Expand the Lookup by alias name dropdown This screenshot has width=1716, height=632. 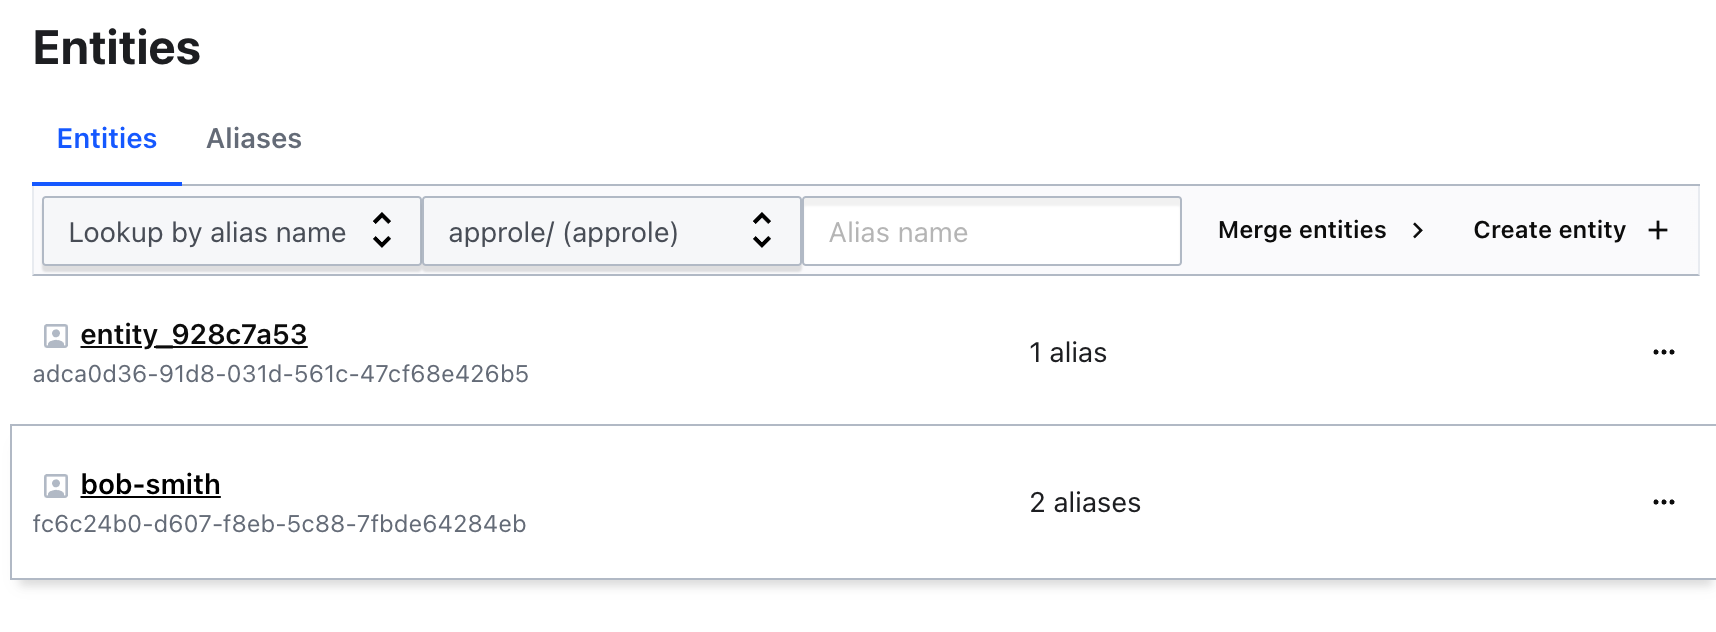pos(231,231)
